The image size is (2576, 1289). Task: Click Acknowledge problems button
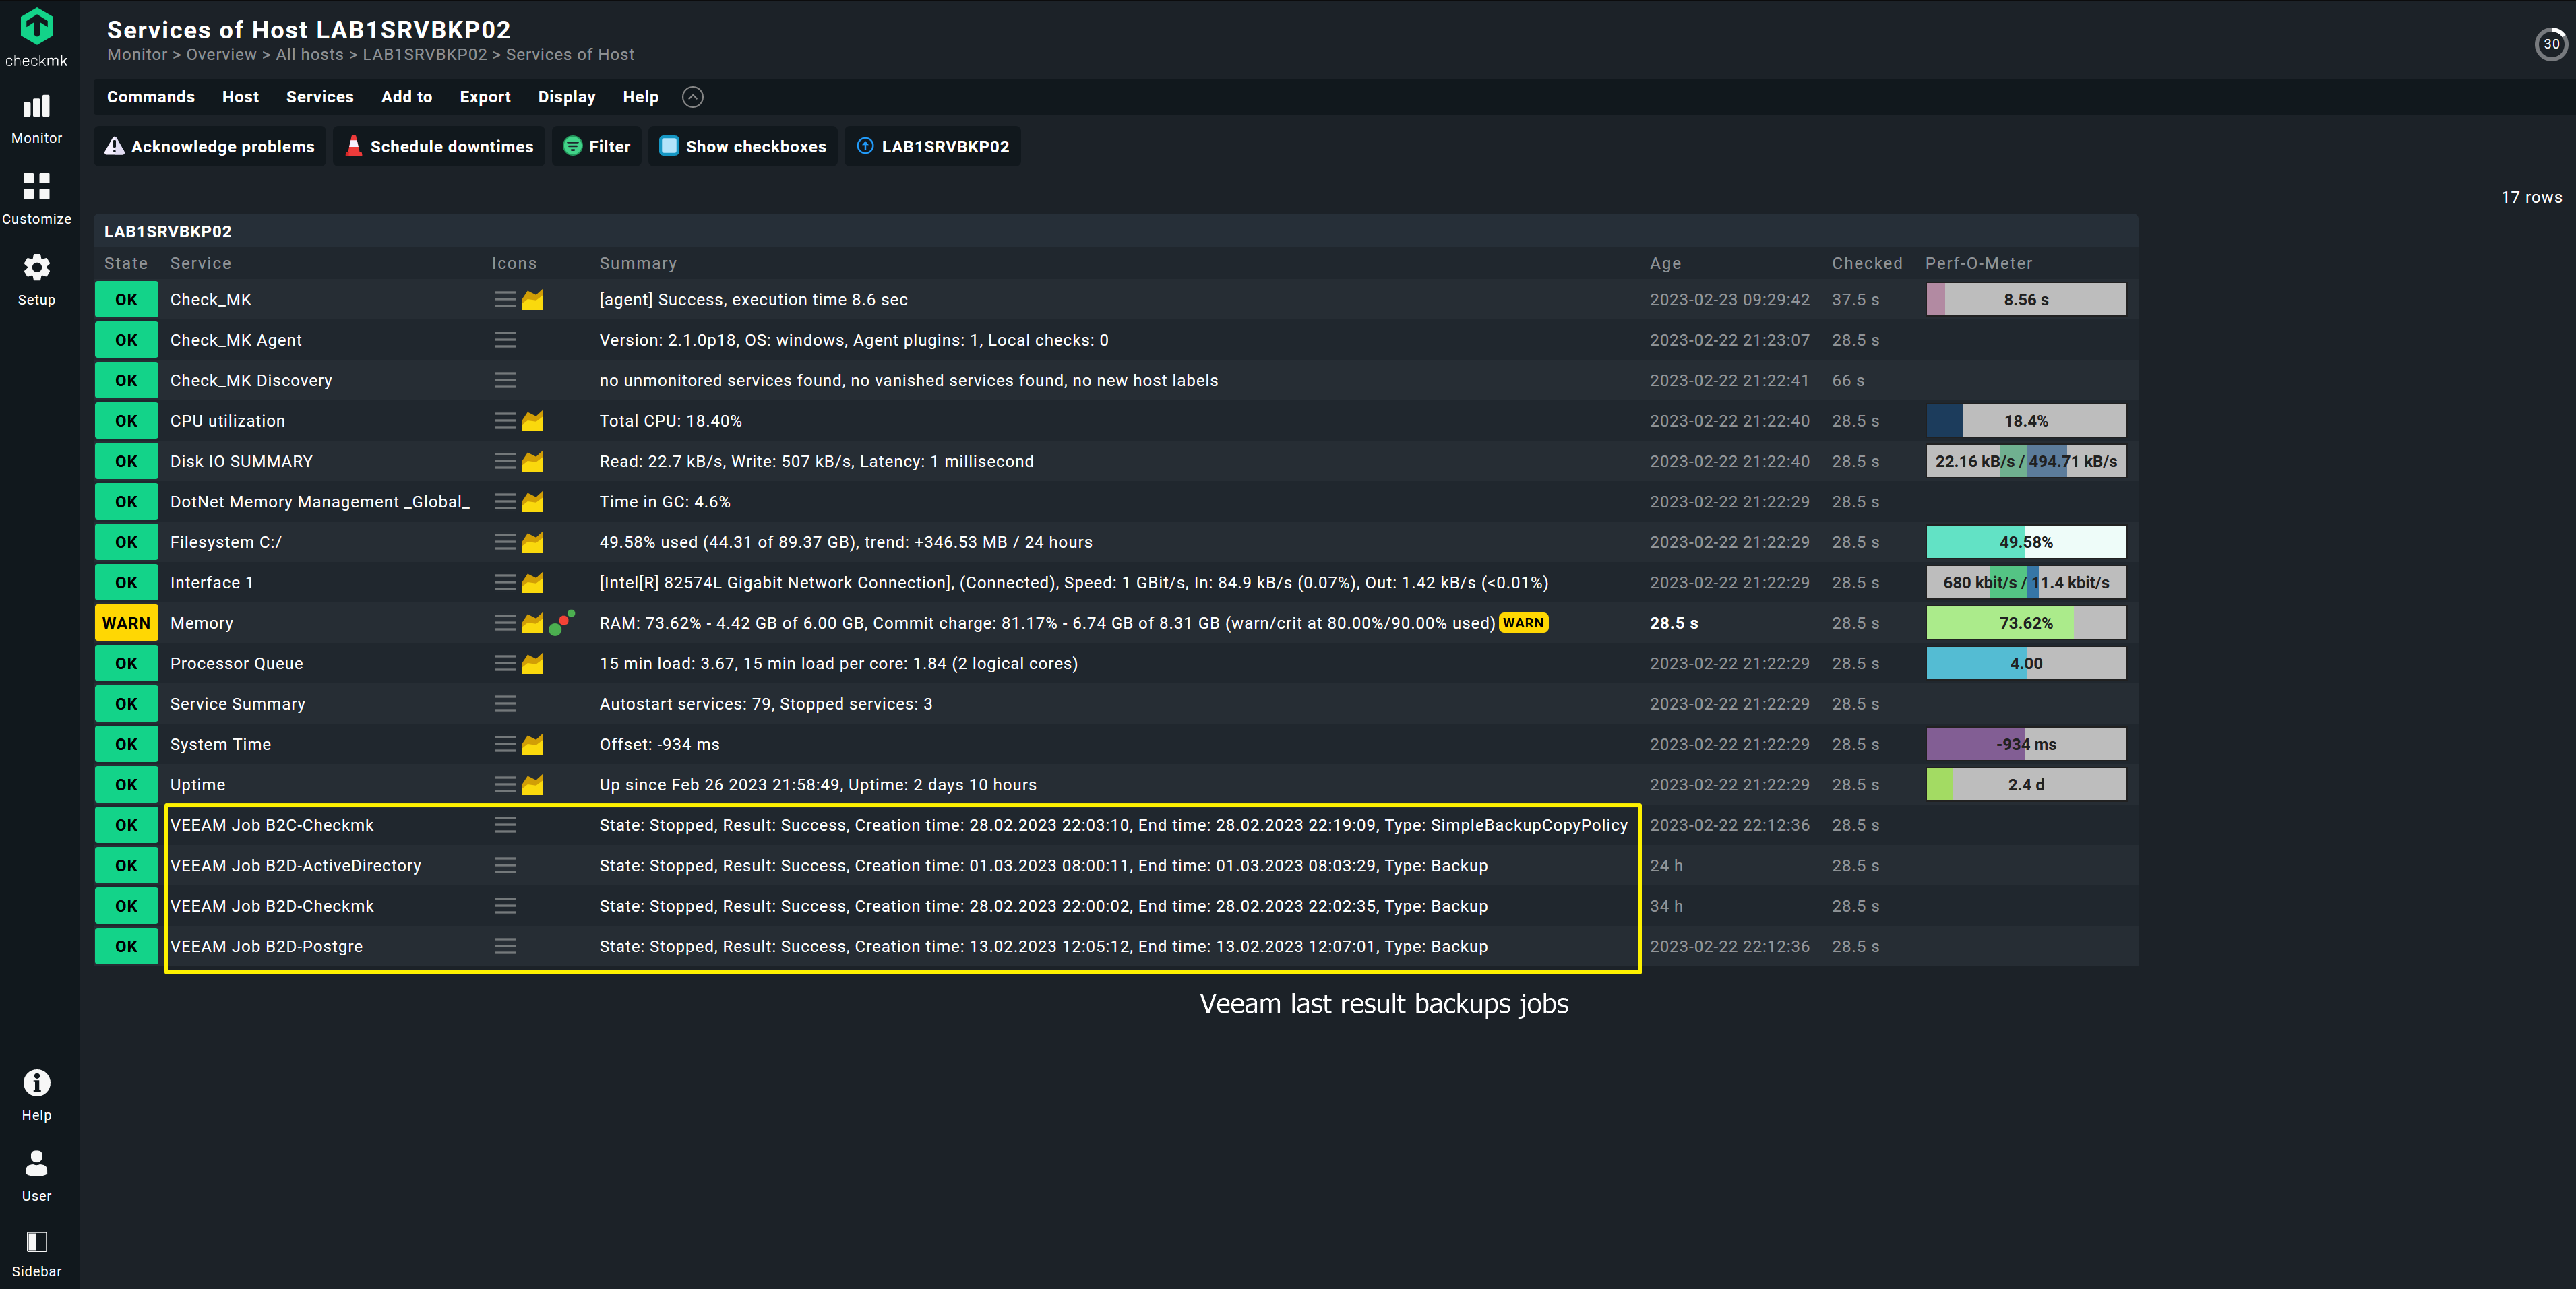210,147
